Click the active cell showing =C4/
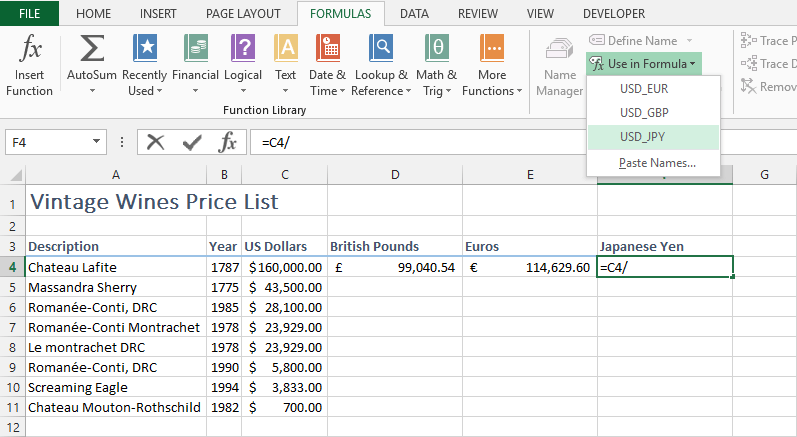The image size is (797, 437). 665,267
